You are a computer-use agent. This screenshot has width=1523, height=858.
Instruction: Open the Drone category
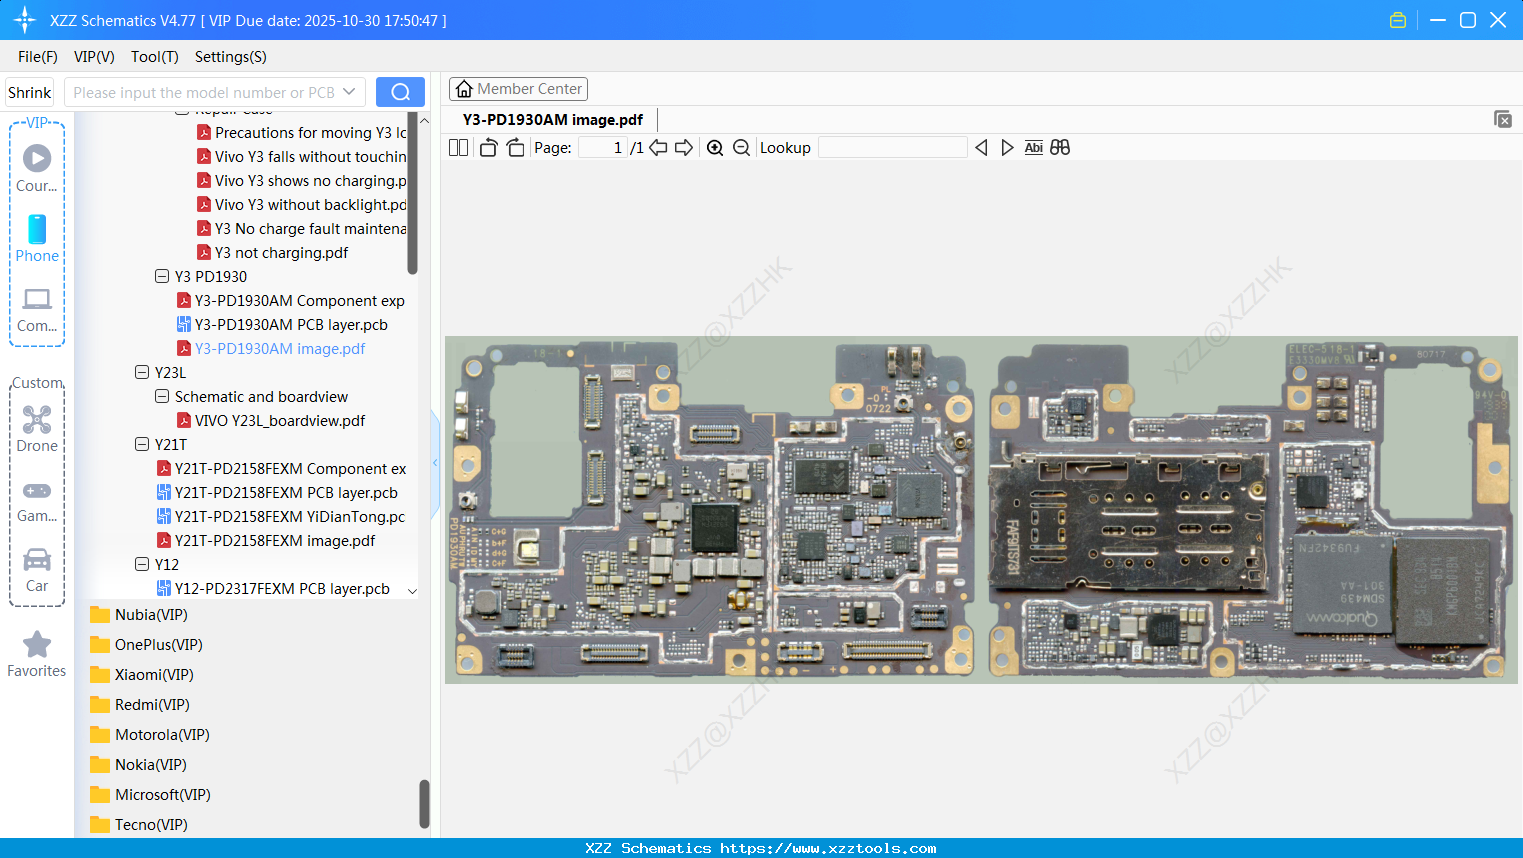[37, 428]
